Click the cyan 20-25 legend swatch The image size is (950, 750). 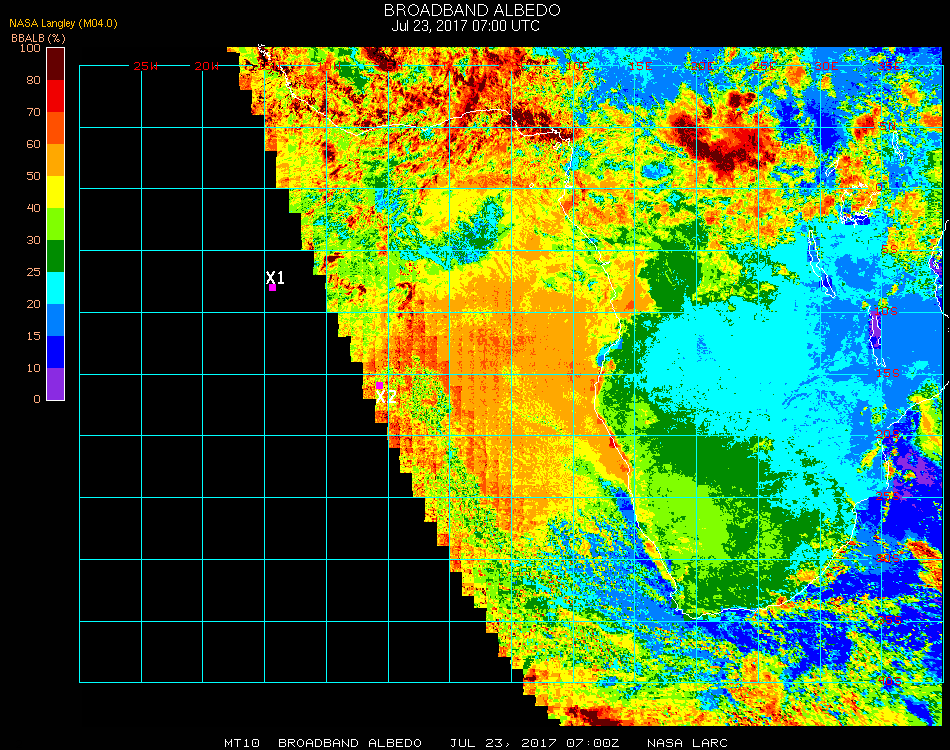(55, 288)
